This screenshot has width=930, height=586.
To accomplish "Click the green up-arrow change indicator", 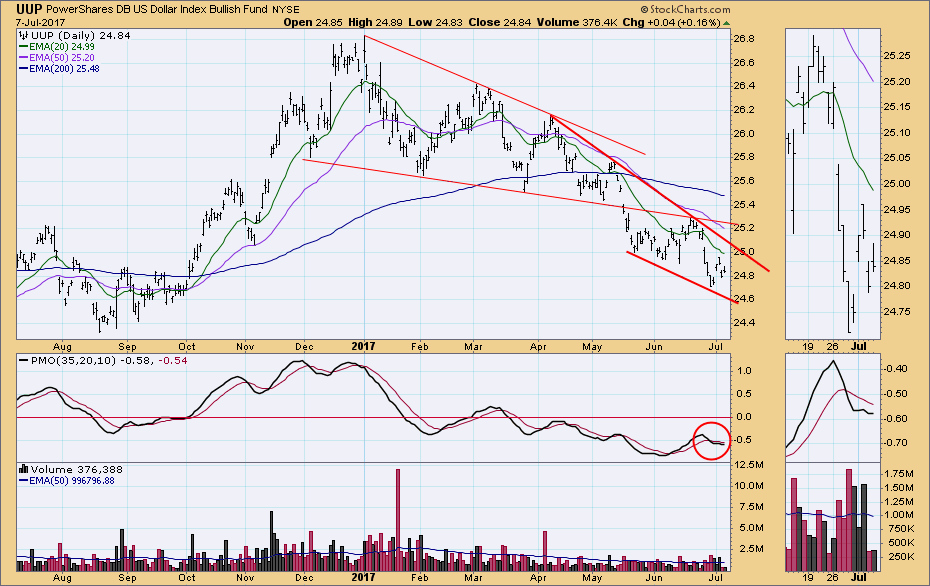I will [x=727, y=23].
